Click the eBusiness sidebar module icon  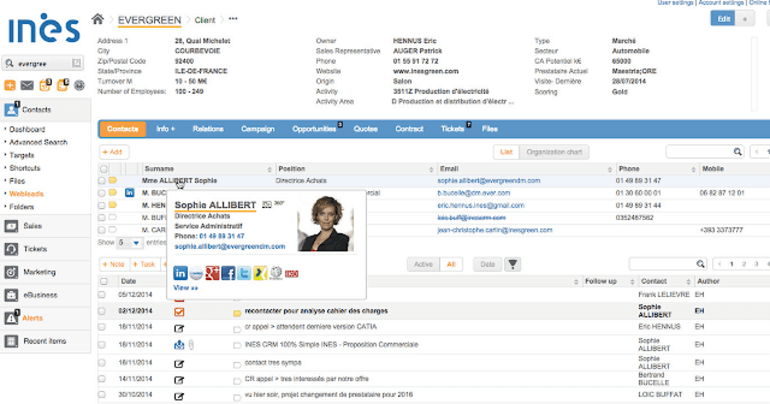click(x=11, y=295)
